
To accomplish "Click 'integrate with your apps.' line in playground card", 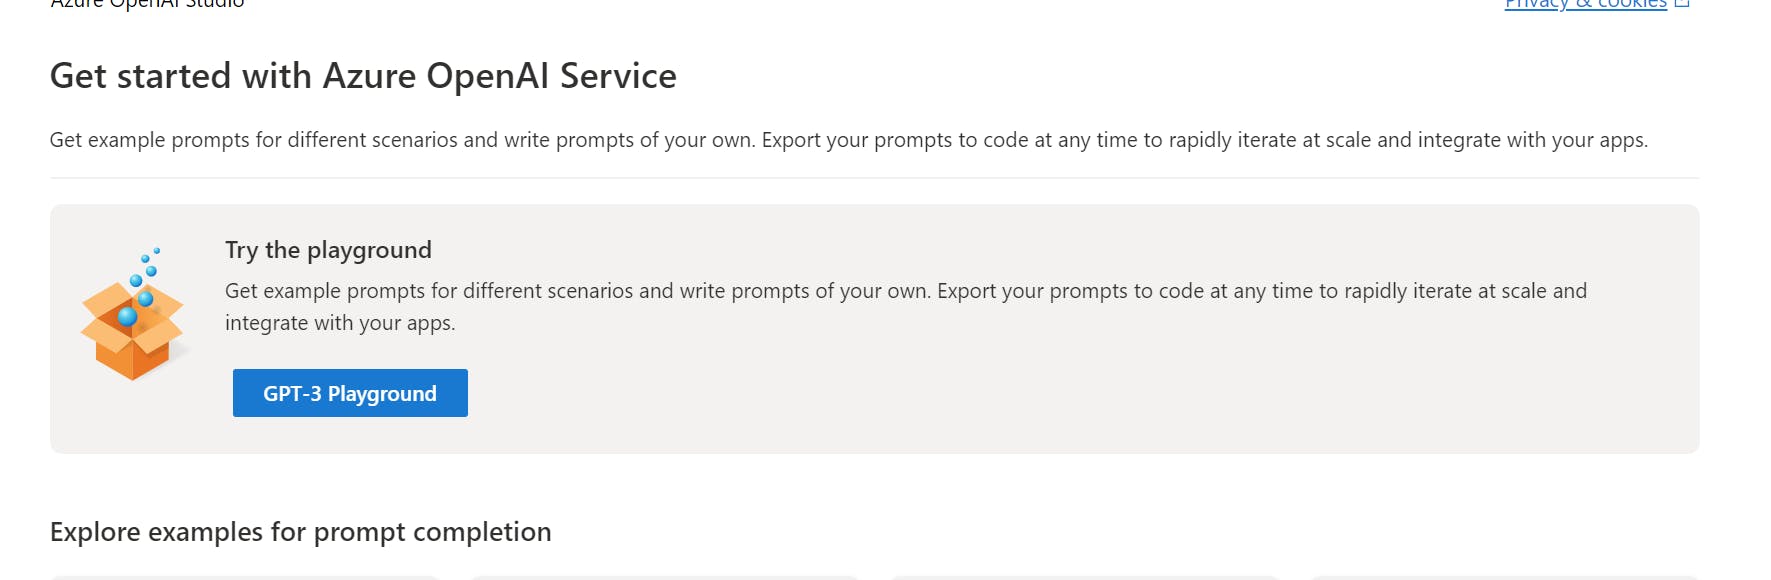I will click(340, 323).
